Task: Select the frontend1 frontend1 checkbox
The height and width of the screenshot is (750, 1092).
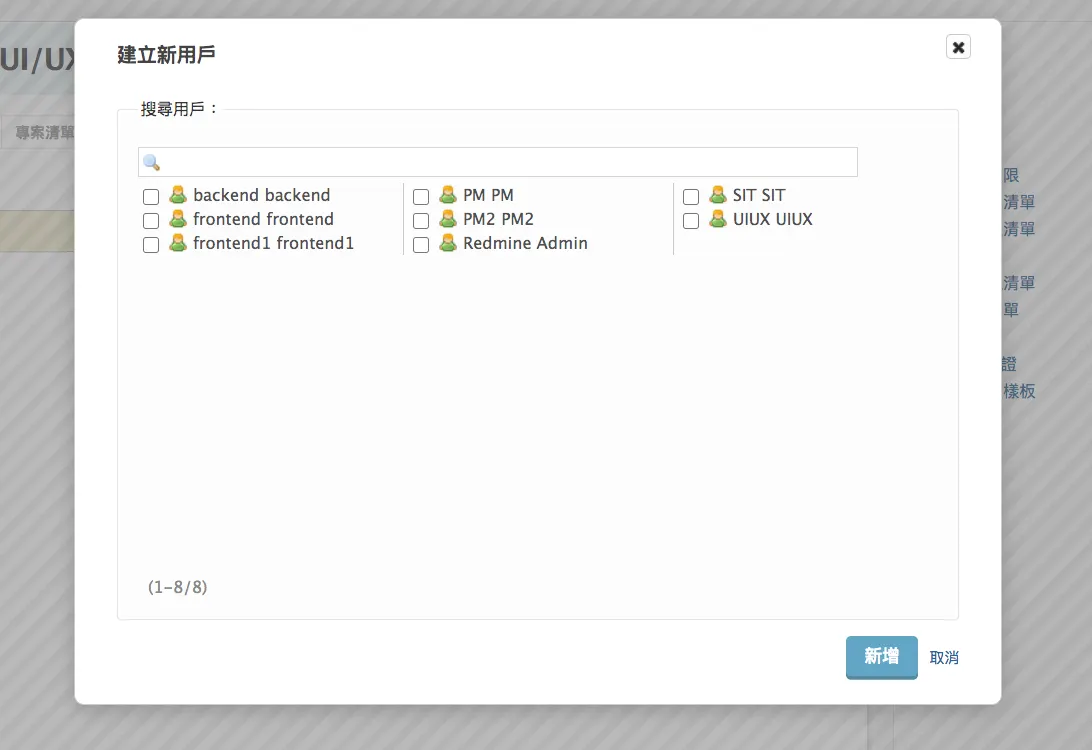Action: [151, 245]
